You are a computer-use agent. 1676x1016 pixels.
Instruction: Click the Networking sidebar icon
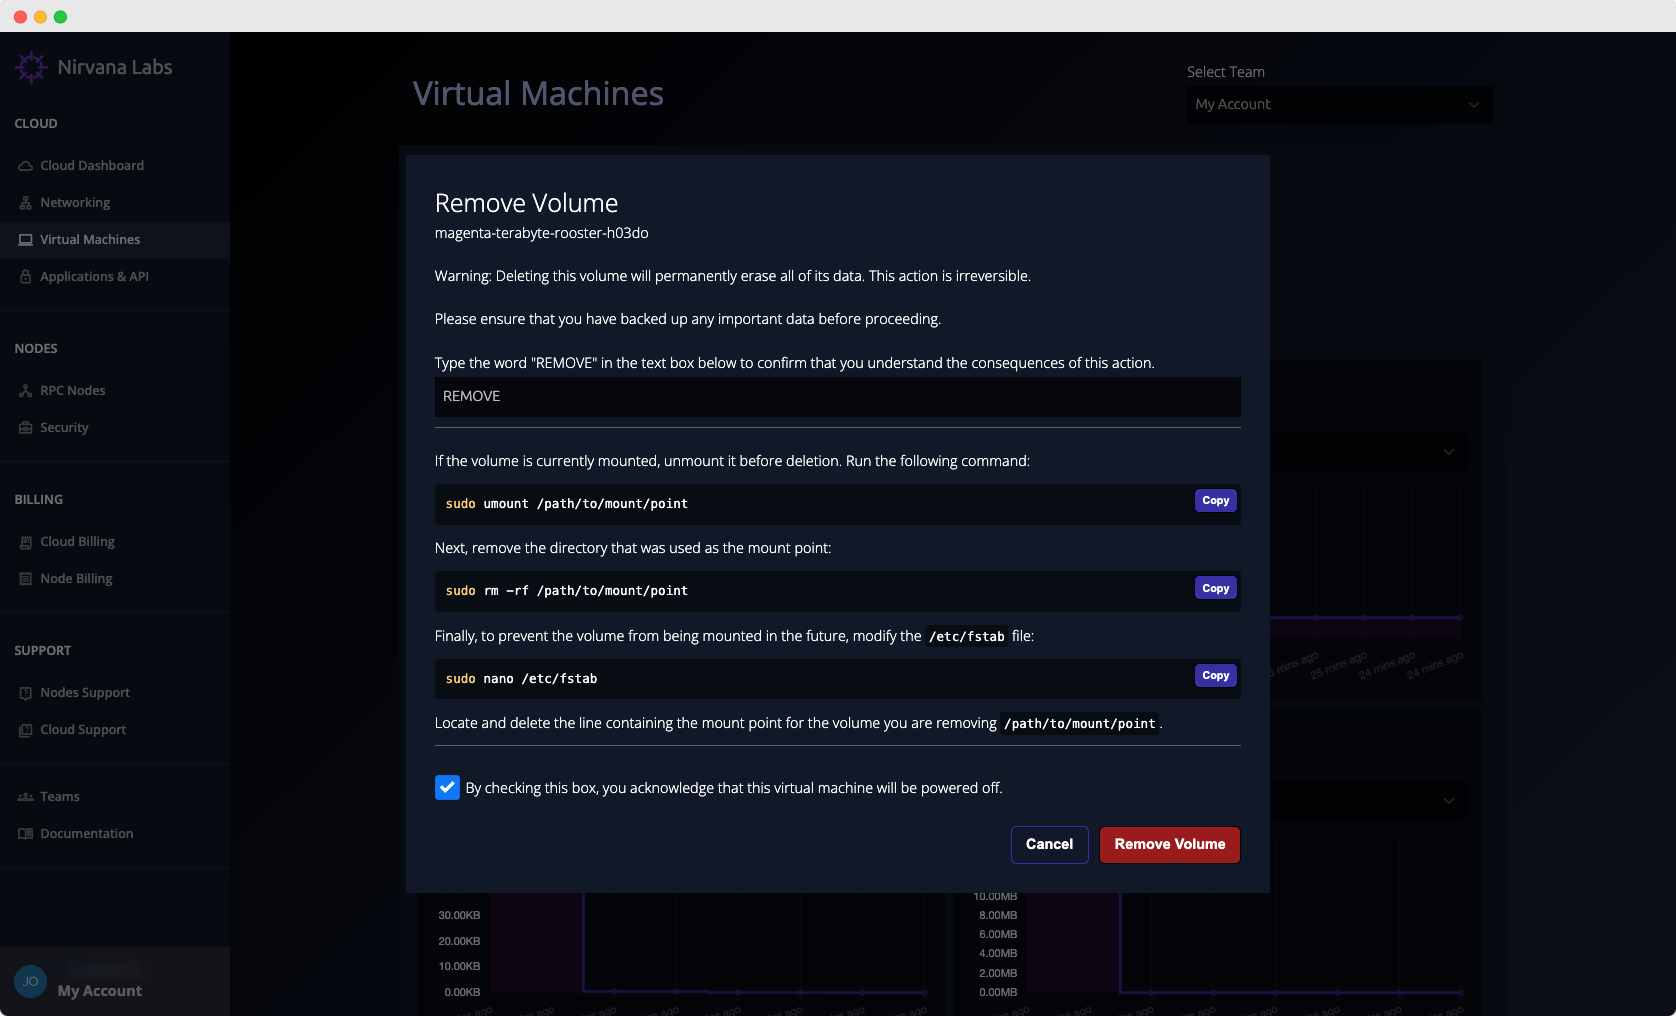pyautogui.click(x=26, y=203)
